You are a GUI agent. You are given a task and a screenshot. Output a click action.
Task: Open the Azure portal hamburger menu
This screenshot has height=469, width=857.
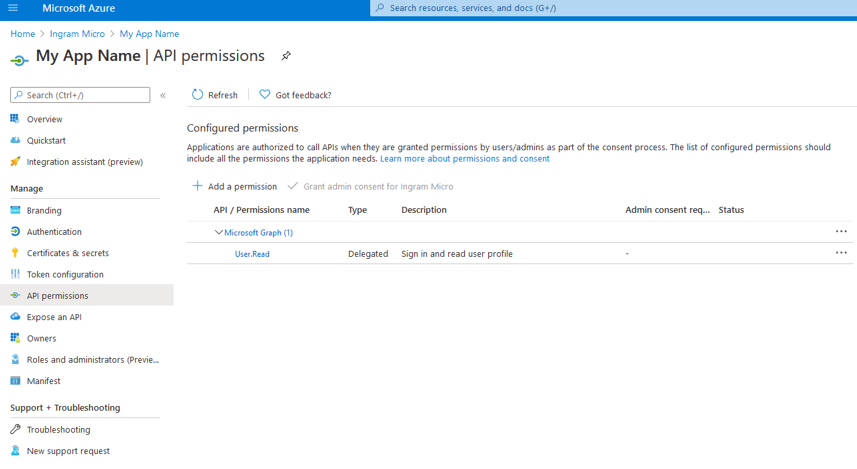pyautogui.click(x=13, y=8)
